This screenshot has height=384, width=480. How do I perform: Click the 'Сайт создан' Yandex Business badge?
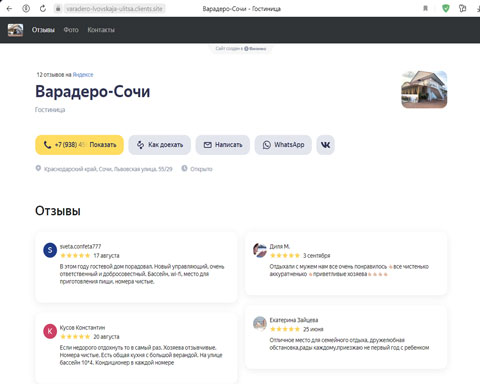point(241,49)
